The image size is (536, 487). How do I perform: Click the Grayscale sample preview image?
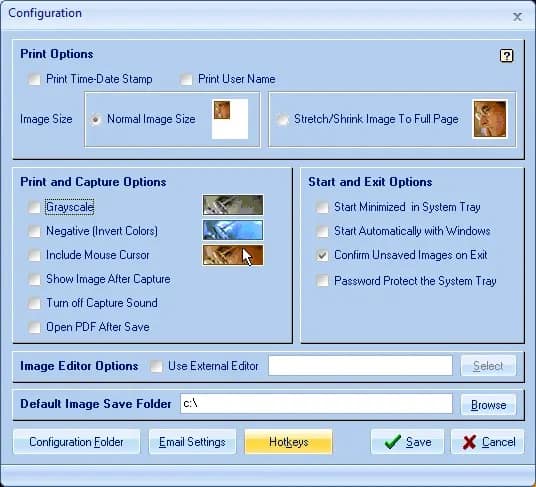(233, 205)
